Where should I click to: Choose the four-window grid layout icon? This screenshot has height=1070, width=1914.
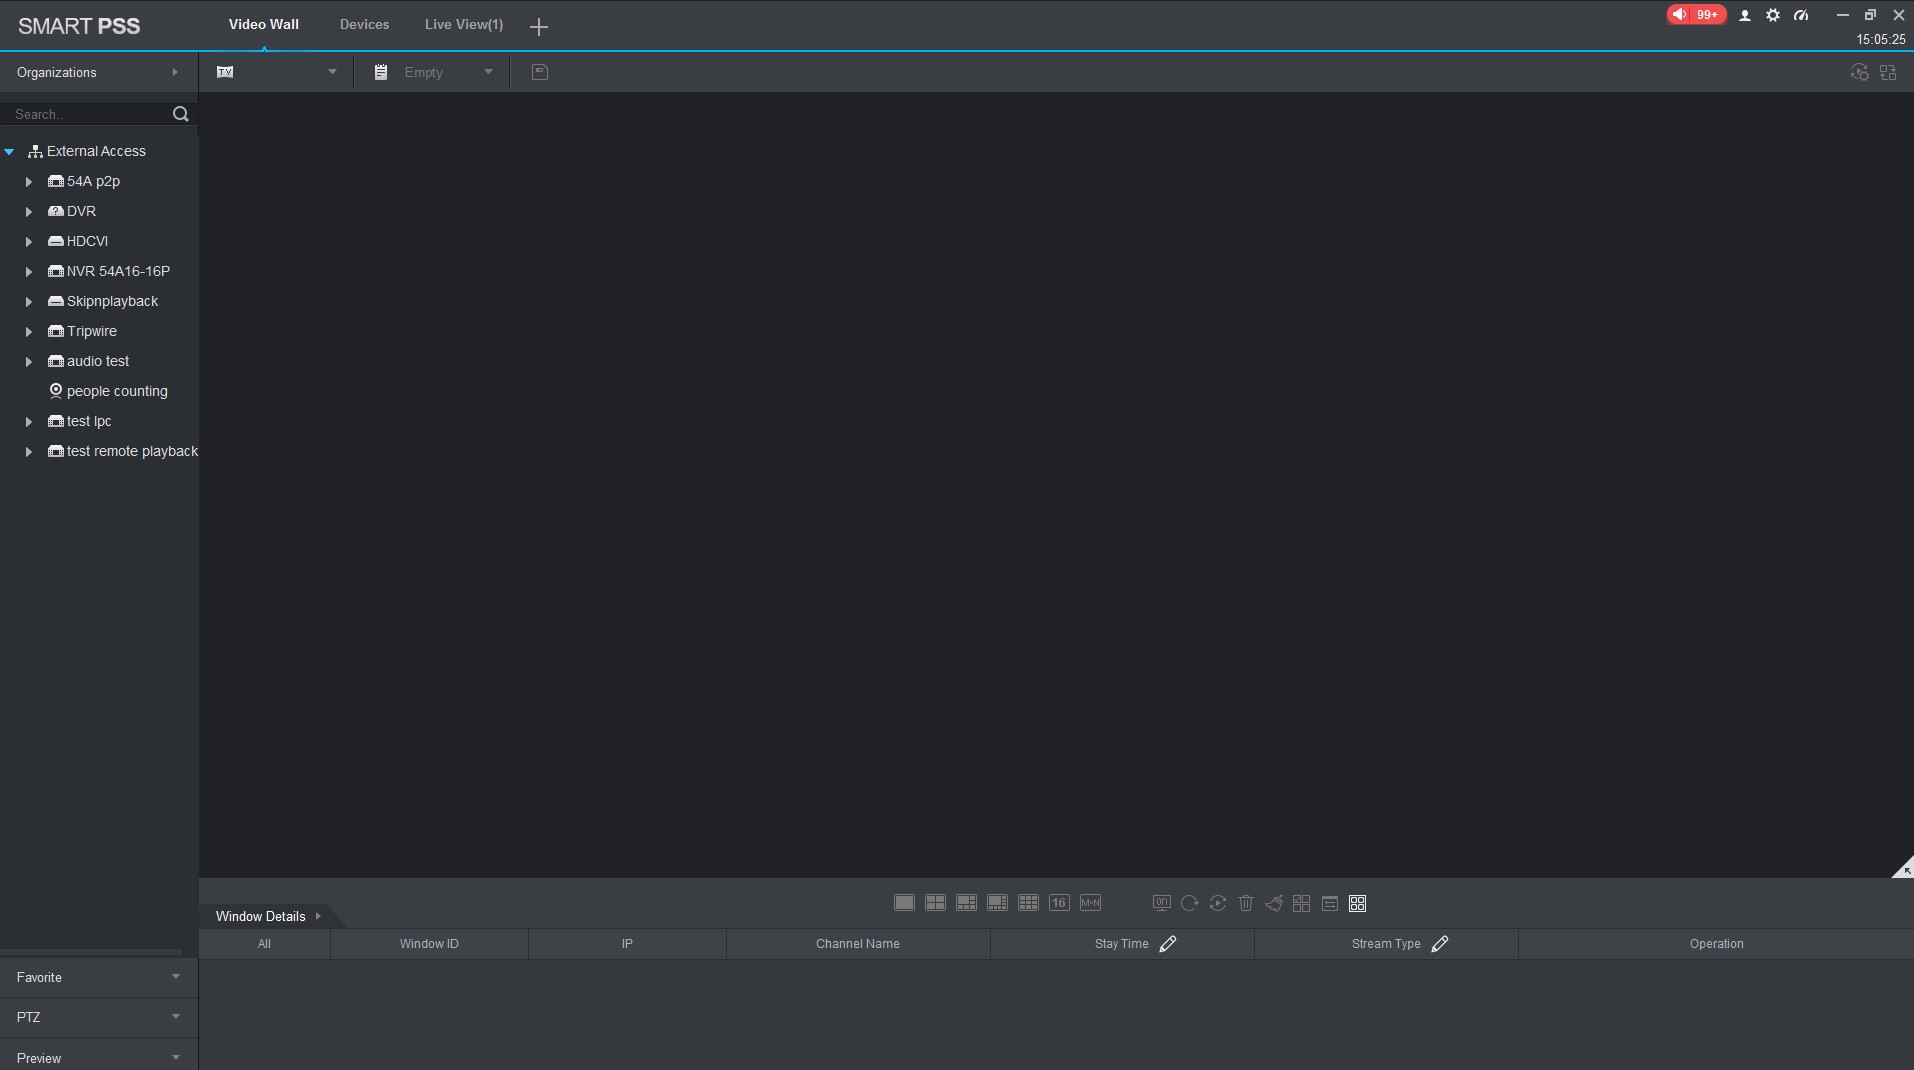tap(935, 903)
